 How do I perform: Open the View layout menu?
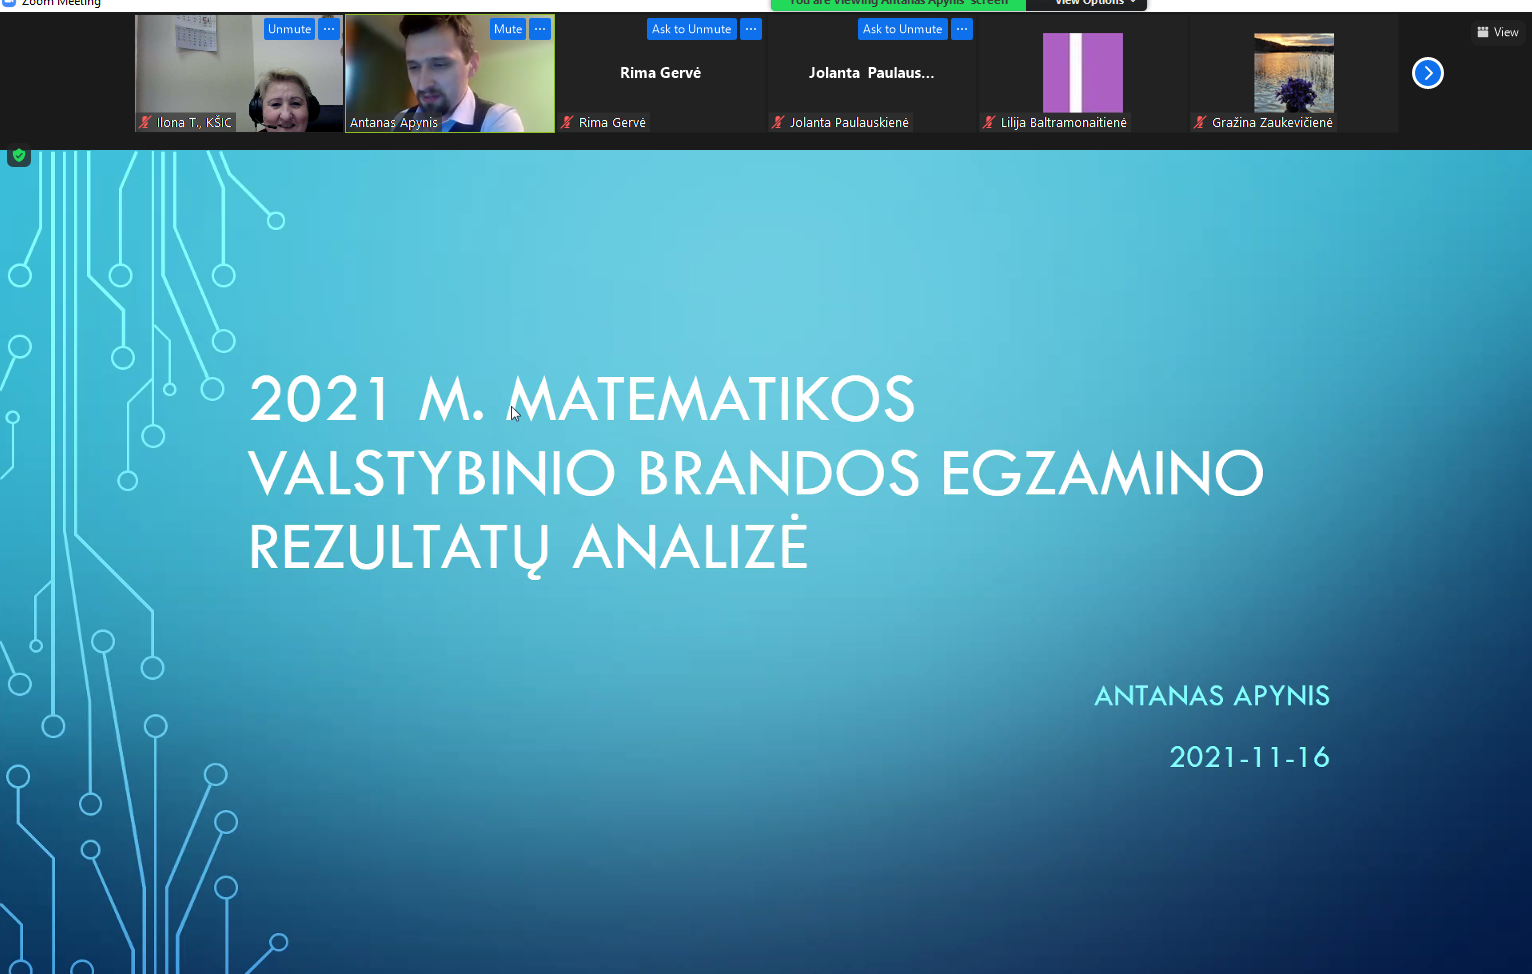pyautogui.click(x=1498, y=32)
